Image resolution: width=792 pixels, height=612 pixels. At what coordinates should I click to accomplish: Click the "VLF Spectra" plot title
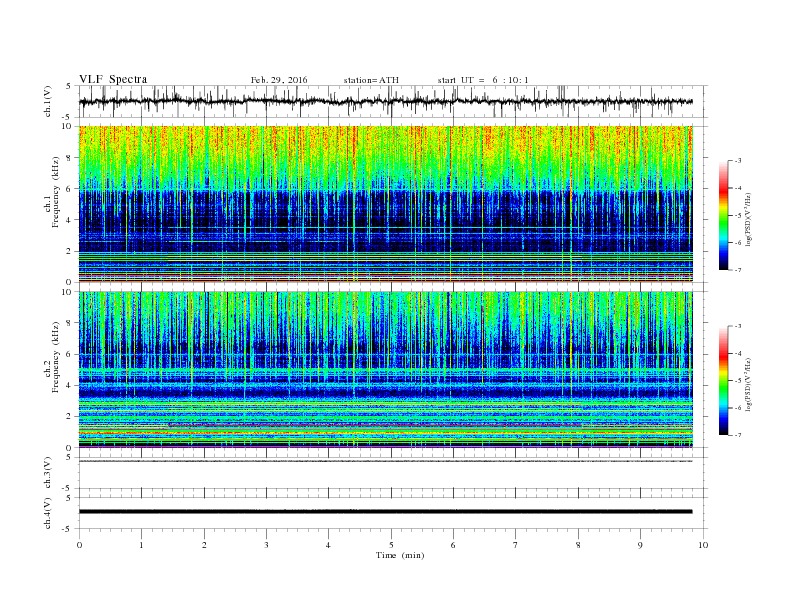pos(113,79)
